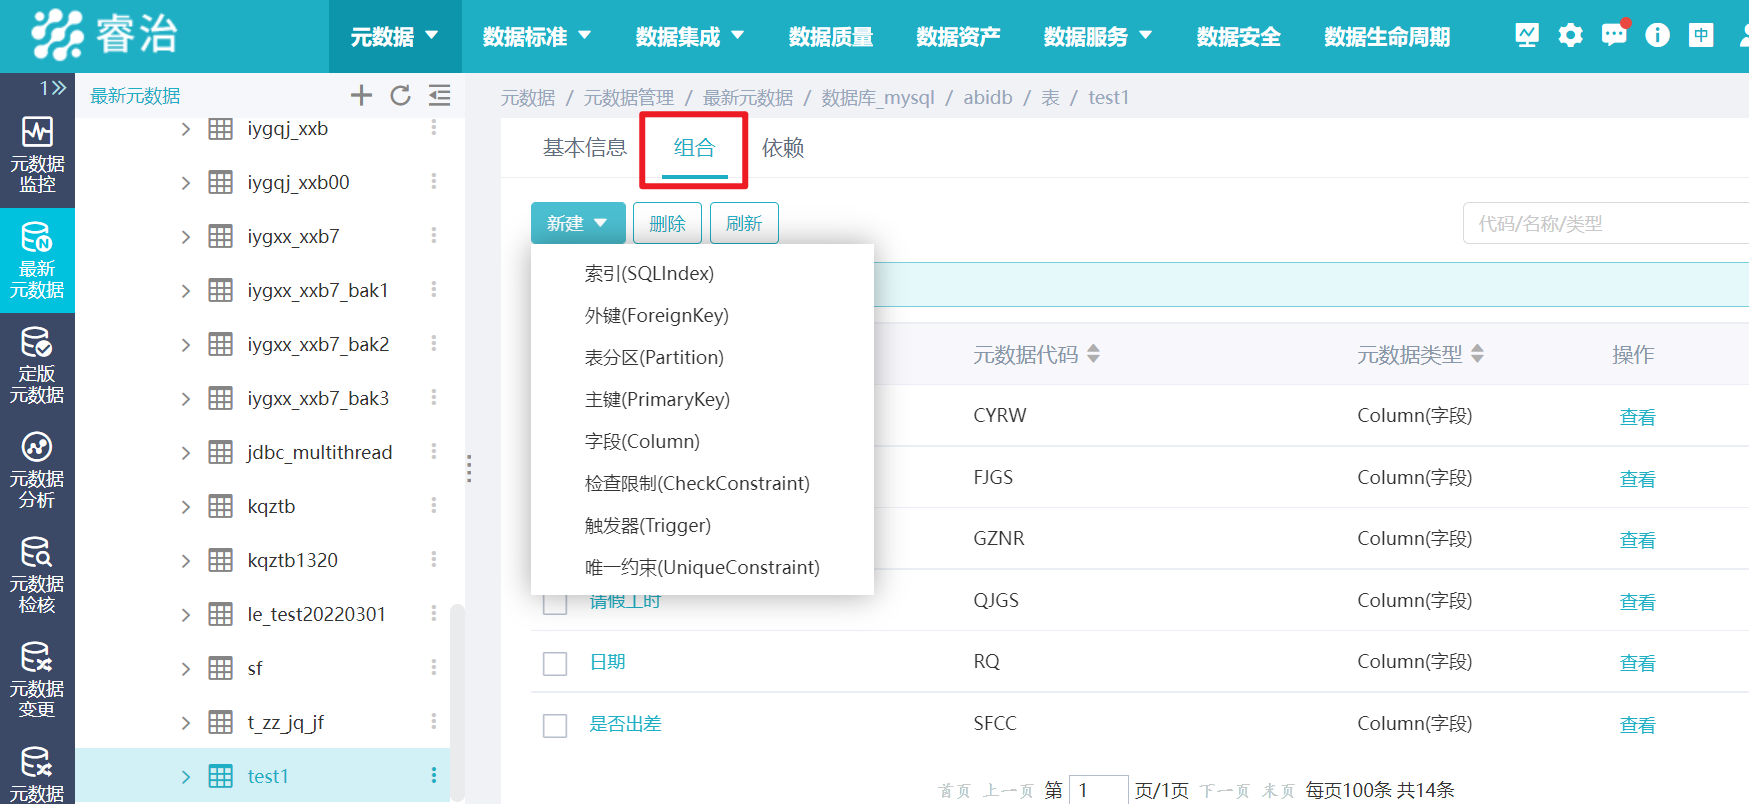1749x804 pixels.
Task: Open the 元数据监控 sidebar icon
Action: (37, 155)
